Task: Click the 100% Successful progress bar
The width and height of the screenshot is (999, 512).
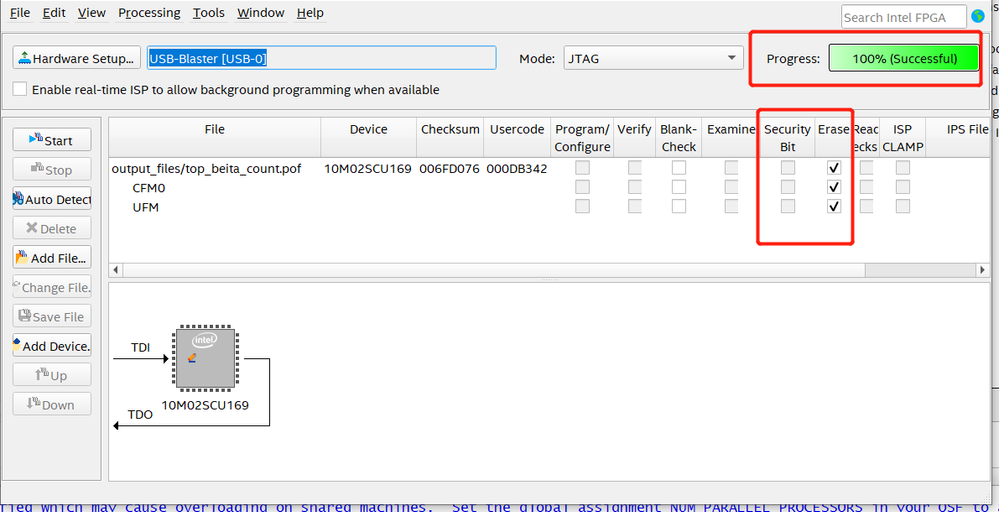Action: point(903,59)
